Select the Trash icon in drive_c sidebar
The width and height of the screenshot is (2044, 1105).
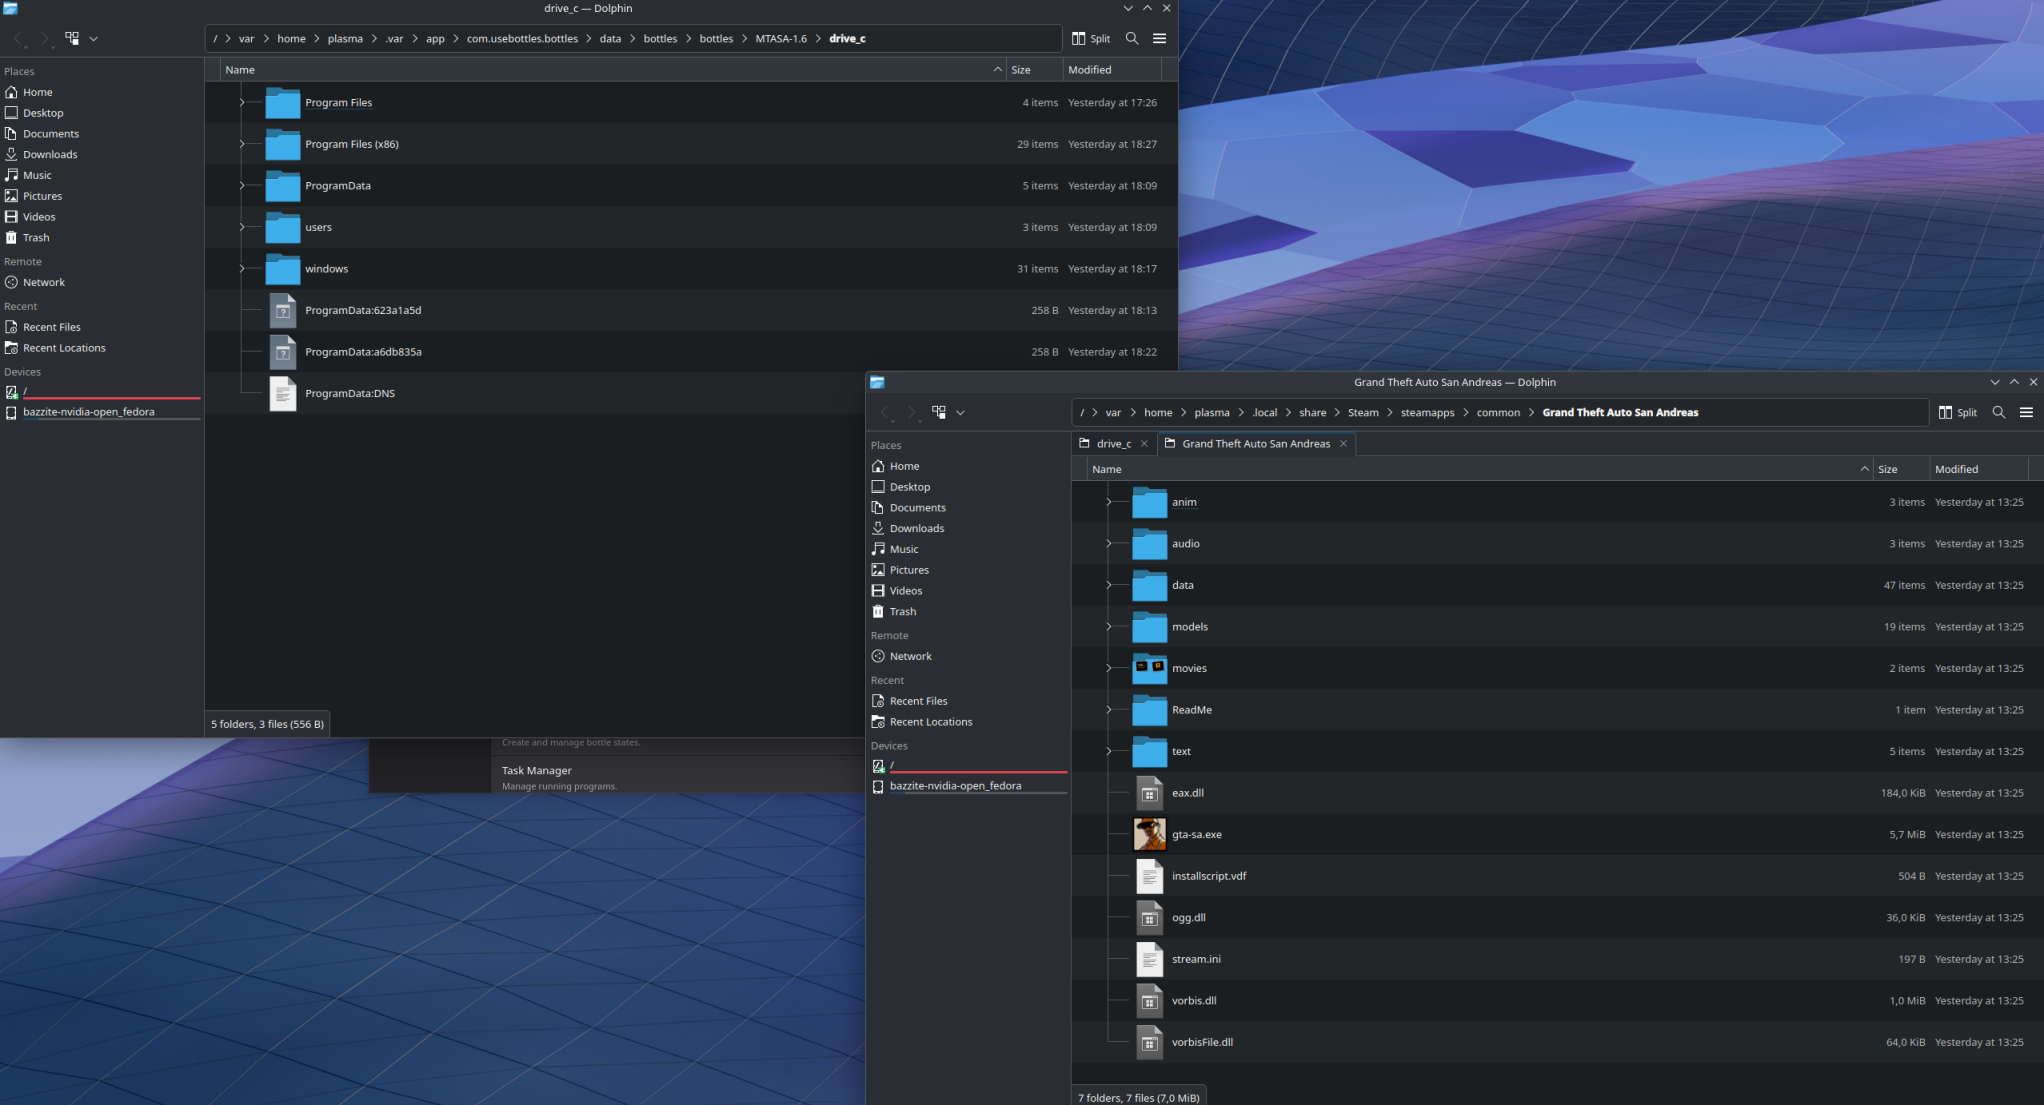(11, 238)
